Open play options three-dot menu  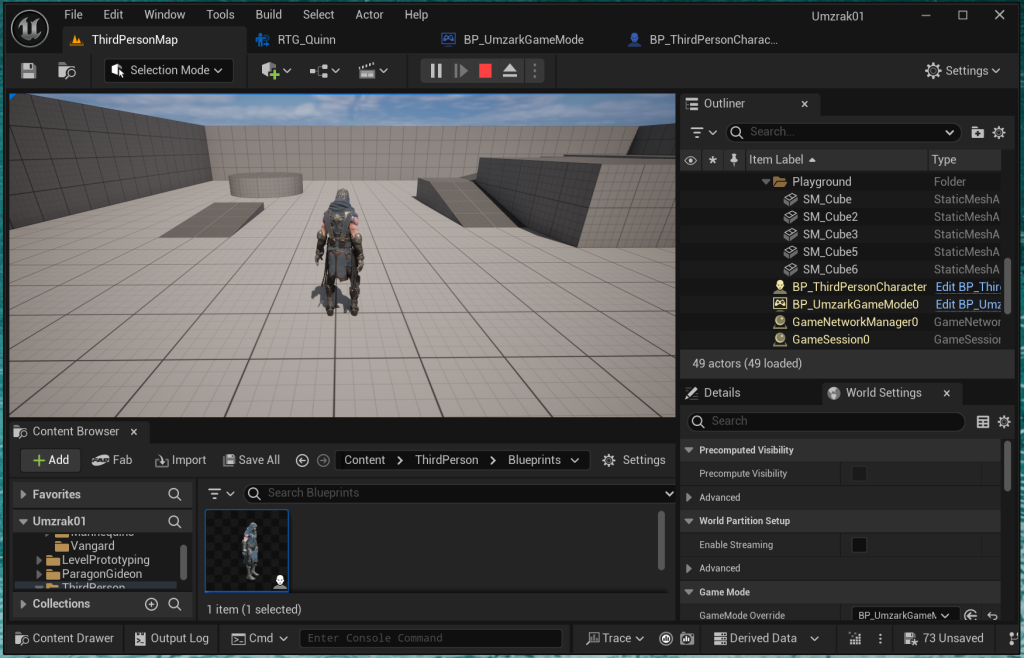535,70
